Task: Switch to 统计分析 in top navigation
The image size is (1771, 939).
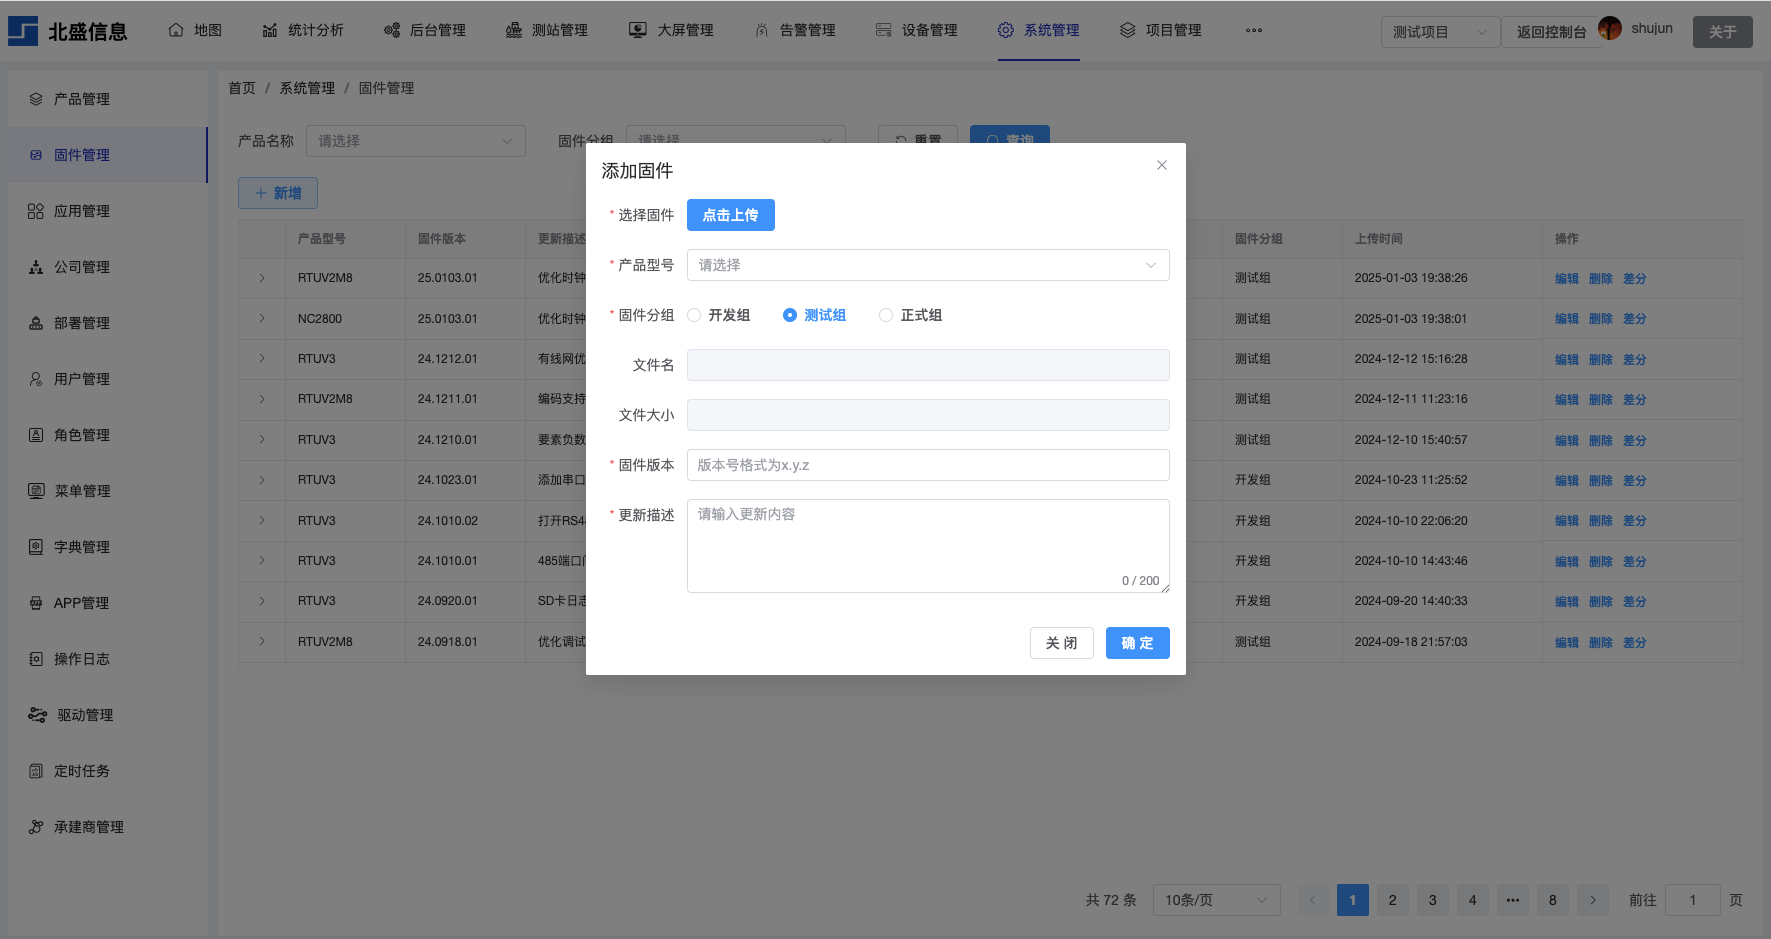Action: point(303,30)
